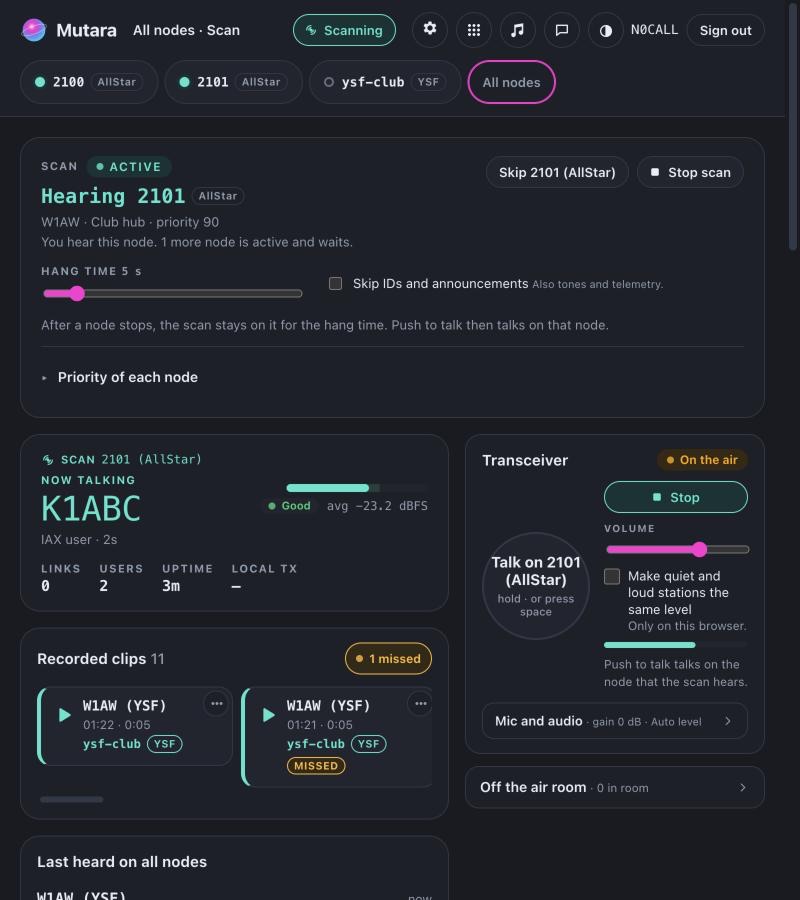Open settings with the gear icon
Image resolution: width=800 pixels, height=900 pixels.
[x=430, y=29]
